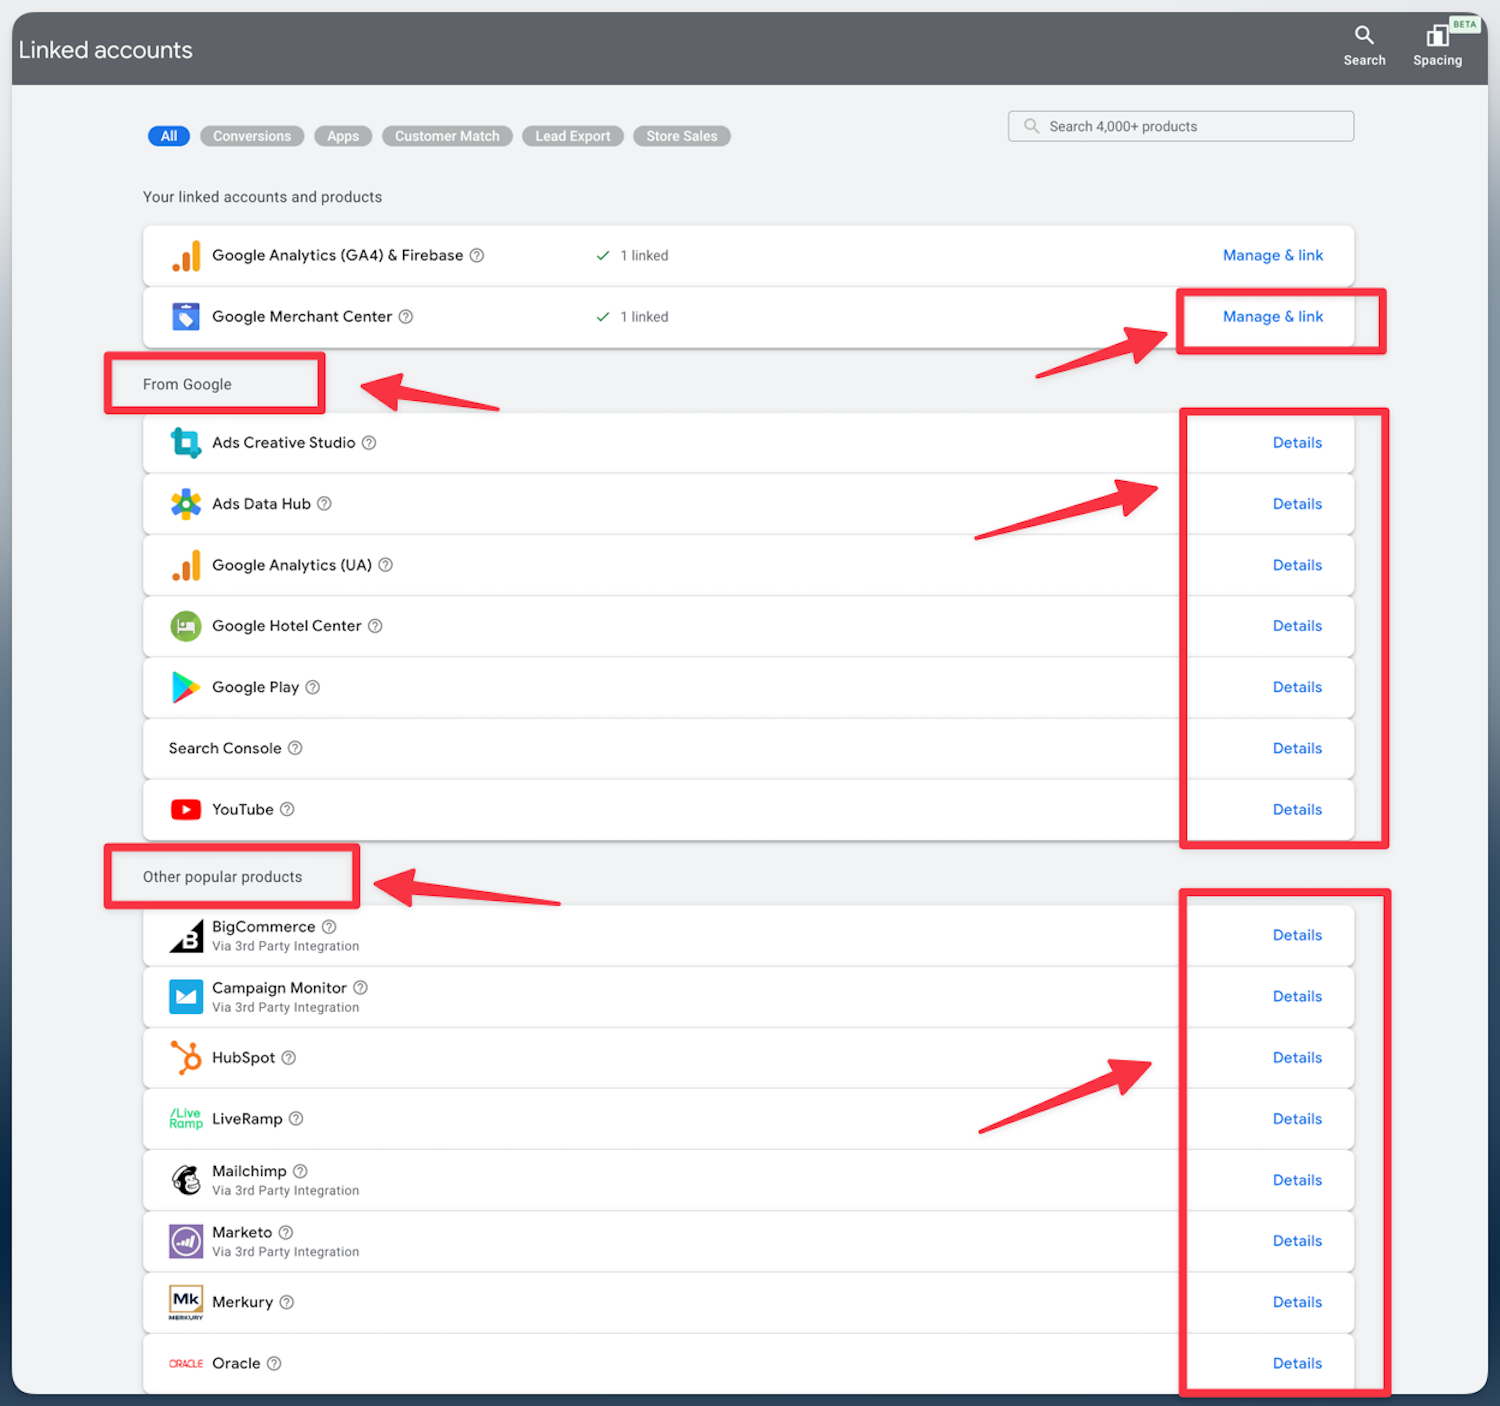Click the Oracle logo icon
The height and width of the screenshot is (1406, 1500).
tap(186, 1364)
